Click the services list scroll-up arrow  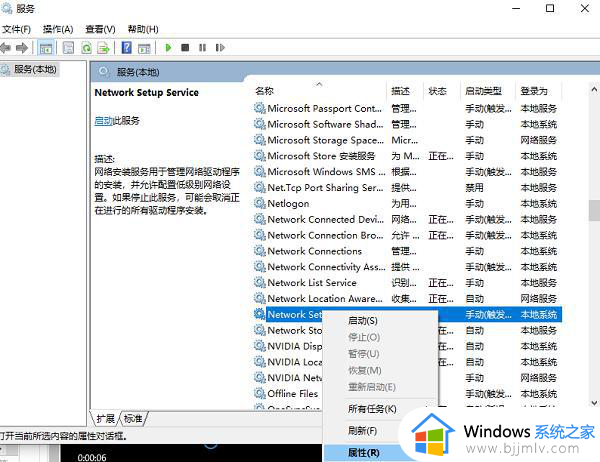(x=594, y=90)
